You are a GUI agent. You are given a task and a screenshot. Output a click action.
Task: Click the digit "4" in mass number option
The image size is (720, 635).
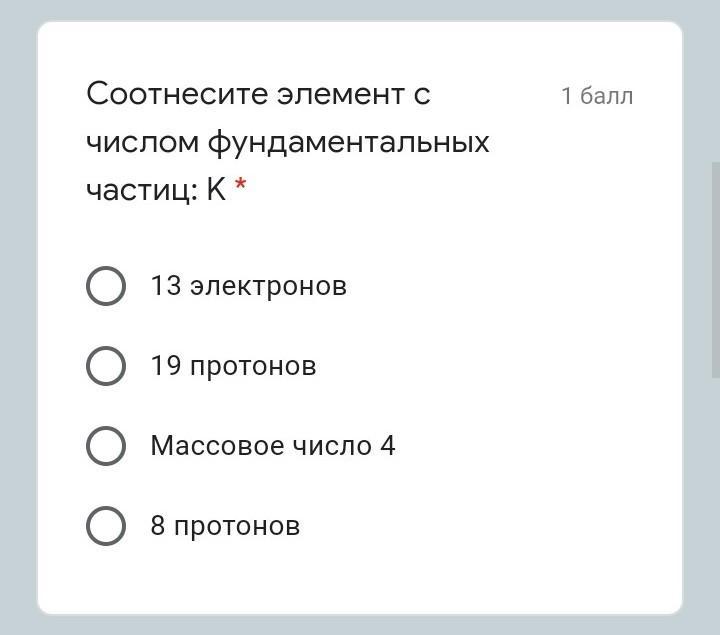tap(388, 446)
